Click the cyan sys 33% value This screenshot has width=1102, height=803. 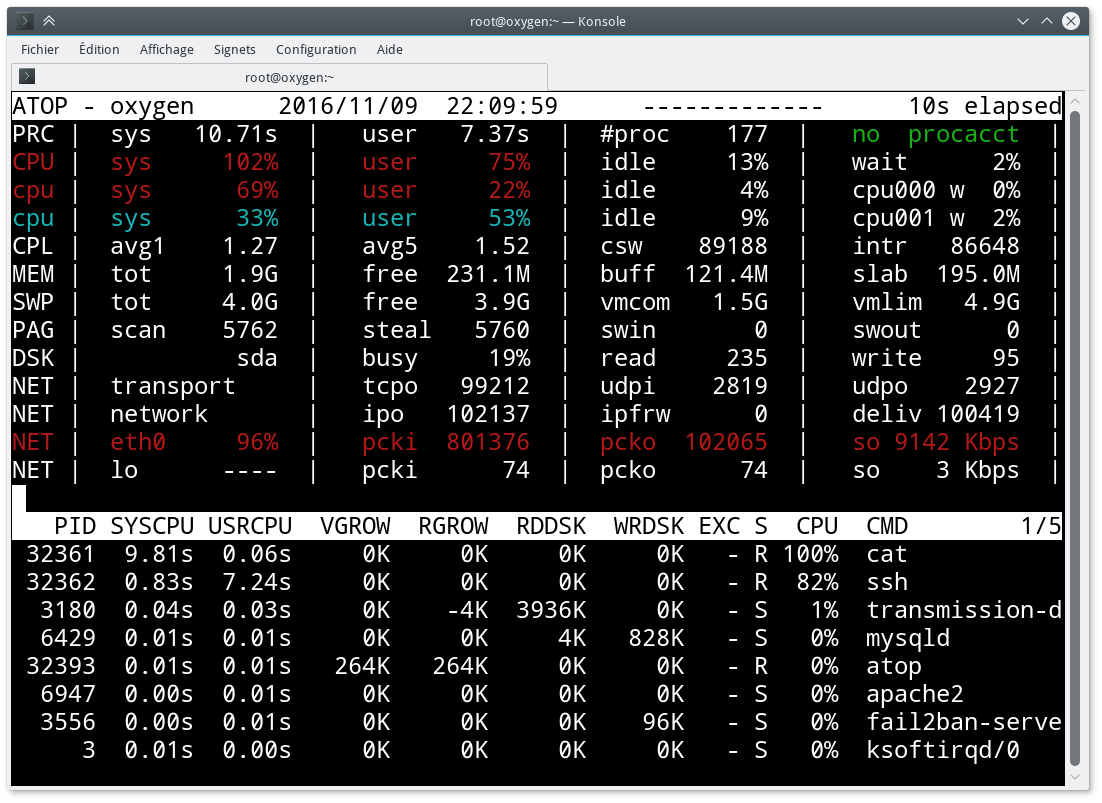coord(257,218)
